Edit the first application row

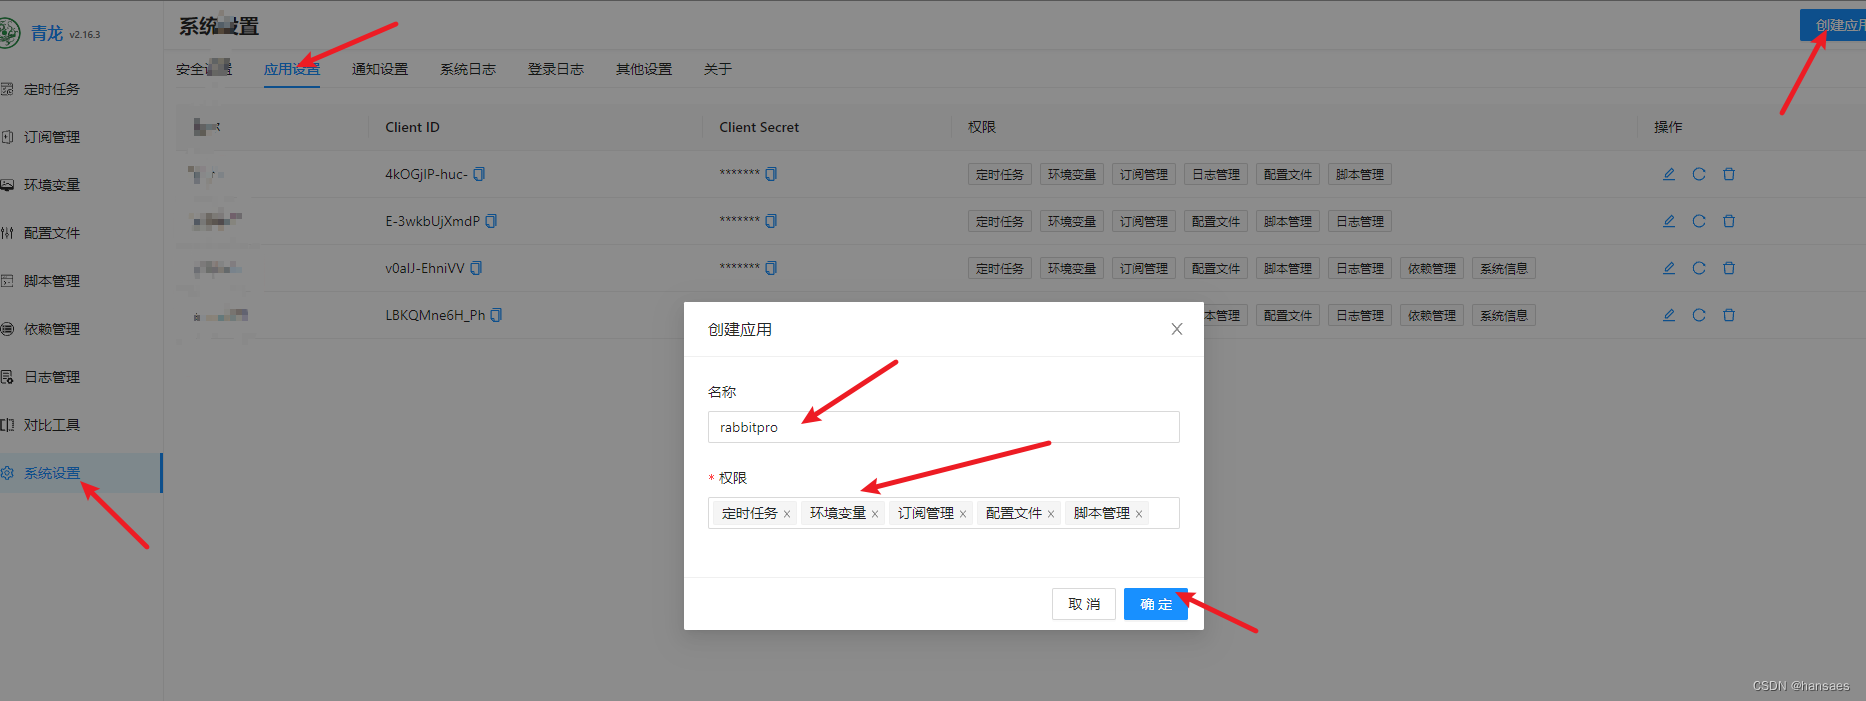[x=1669, y=174]
